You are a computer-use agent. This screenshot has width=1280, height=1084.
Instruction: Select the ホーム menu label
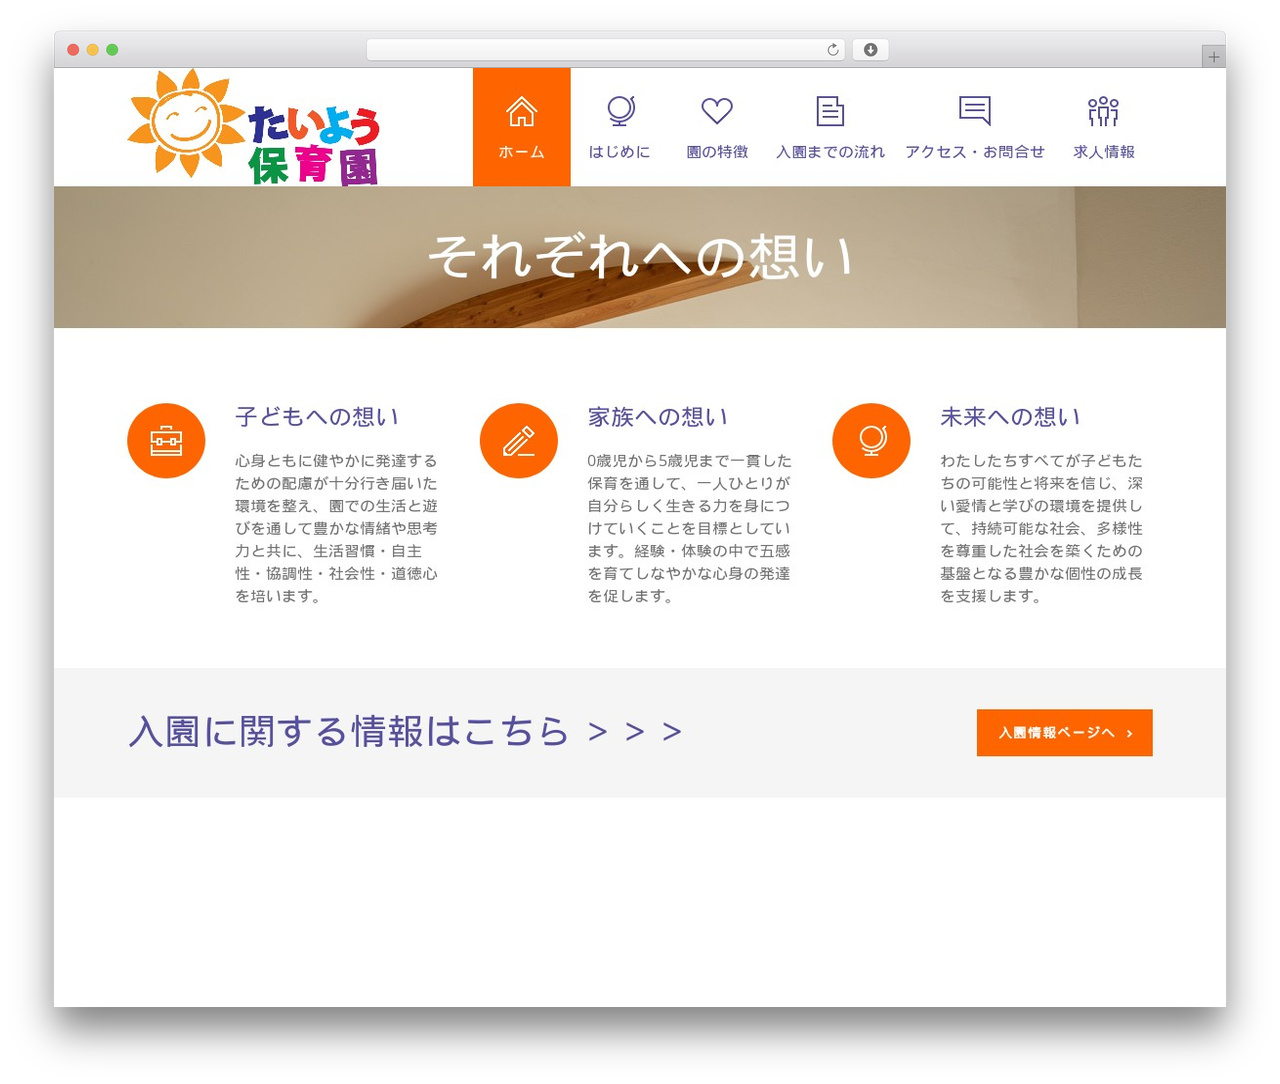pos(521,152)
